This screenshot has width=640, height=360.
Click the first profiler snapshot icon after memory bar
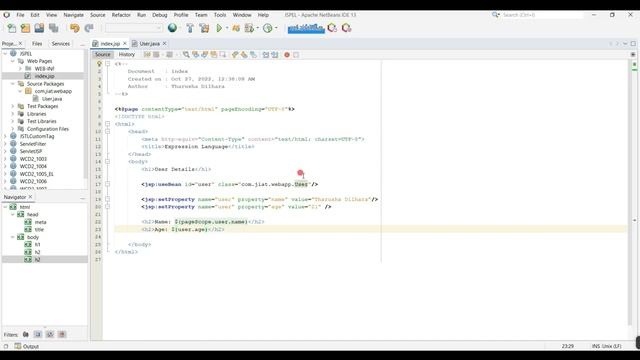pyautogui.click(x=332, y=28)
